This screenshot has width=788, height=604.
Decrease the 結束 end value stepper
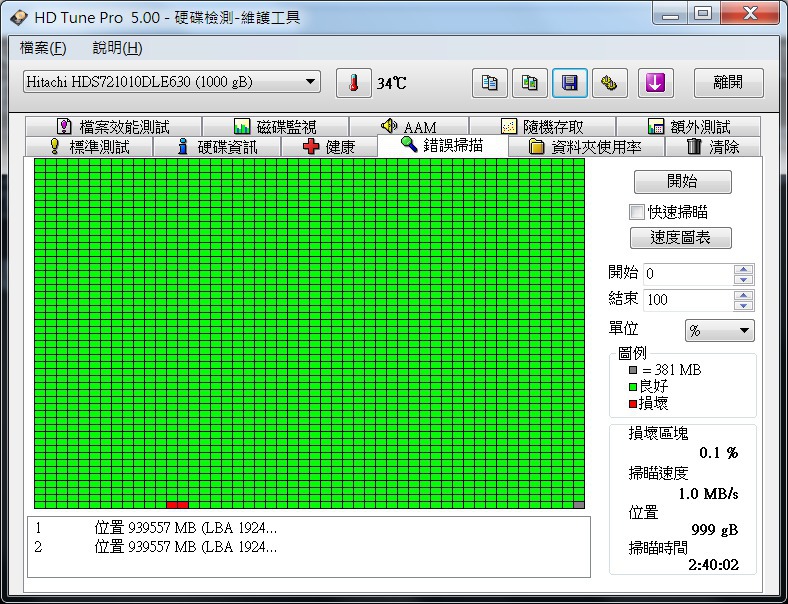click(743, 306)
